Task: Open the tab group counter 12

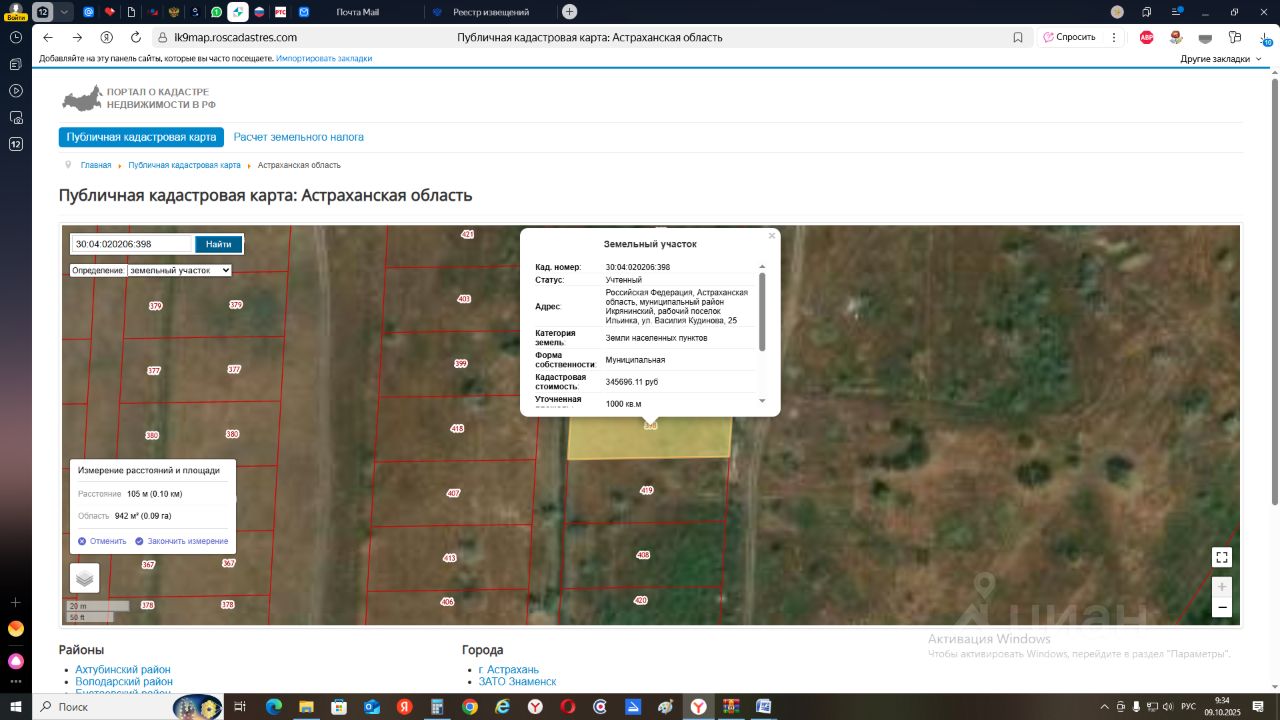Action: pos(43,12)
